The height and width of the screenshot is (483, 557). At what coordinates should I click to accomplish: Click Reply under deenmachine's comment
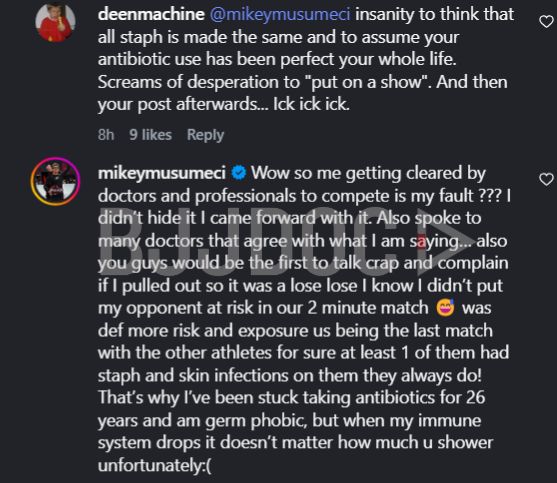(205, 135)
